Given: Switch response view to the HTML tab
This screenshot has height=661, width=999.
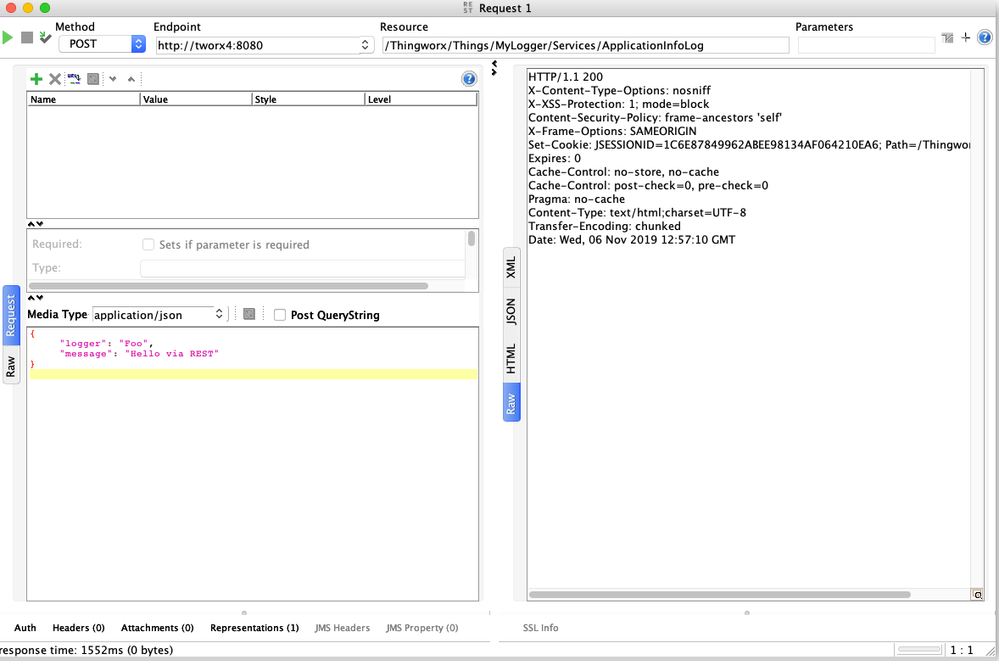Looking at the screenshot, I should tap(512, 359).
